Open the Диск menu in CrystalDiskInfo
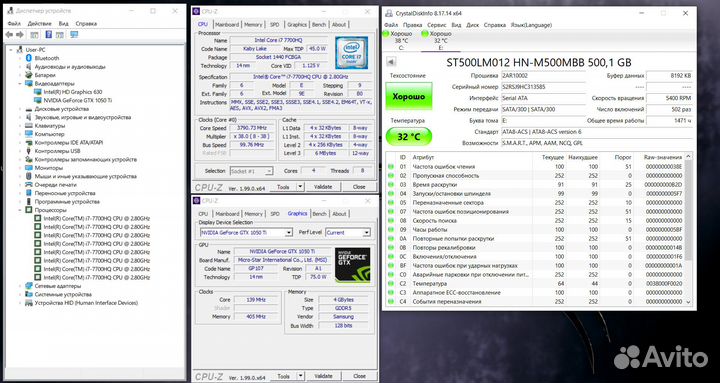The height and width of the screenshot is (383, 720). (x=472, y=25)
